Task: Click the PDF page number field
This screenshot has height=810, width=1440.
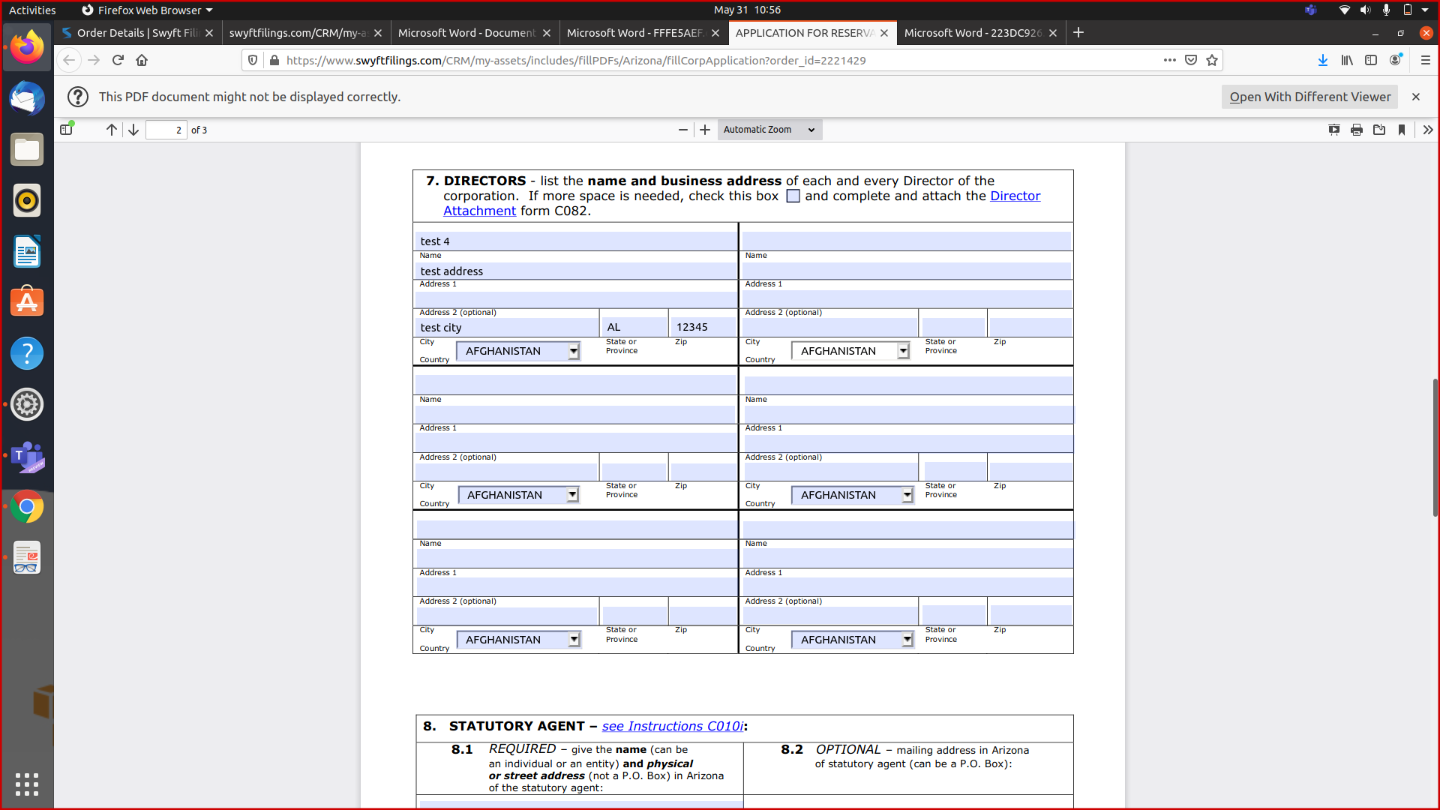Action: pyautogui.click(x=166, y=130)
